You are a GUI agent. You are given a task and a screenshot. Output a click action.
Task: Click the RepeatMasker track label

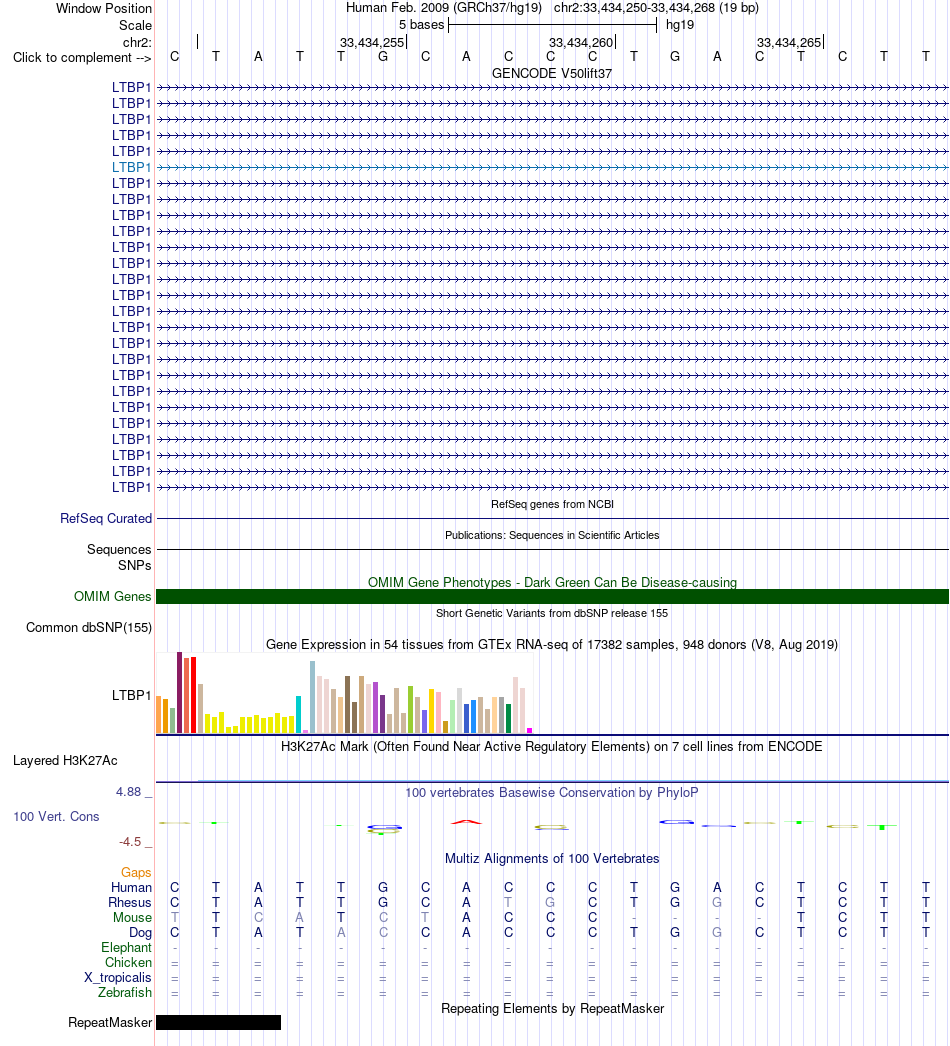(110, 1023)
